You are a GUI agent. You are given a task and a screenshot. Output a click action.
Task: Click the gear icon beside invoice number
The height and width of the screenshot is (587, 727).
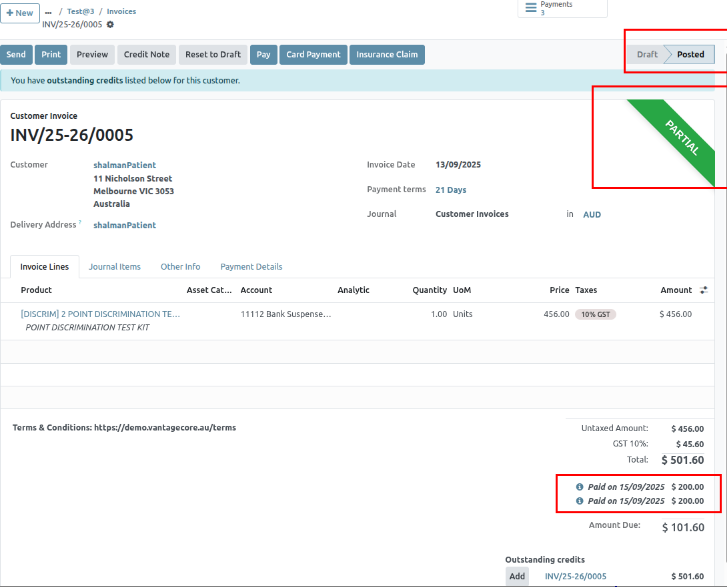(x=110, y=24)
